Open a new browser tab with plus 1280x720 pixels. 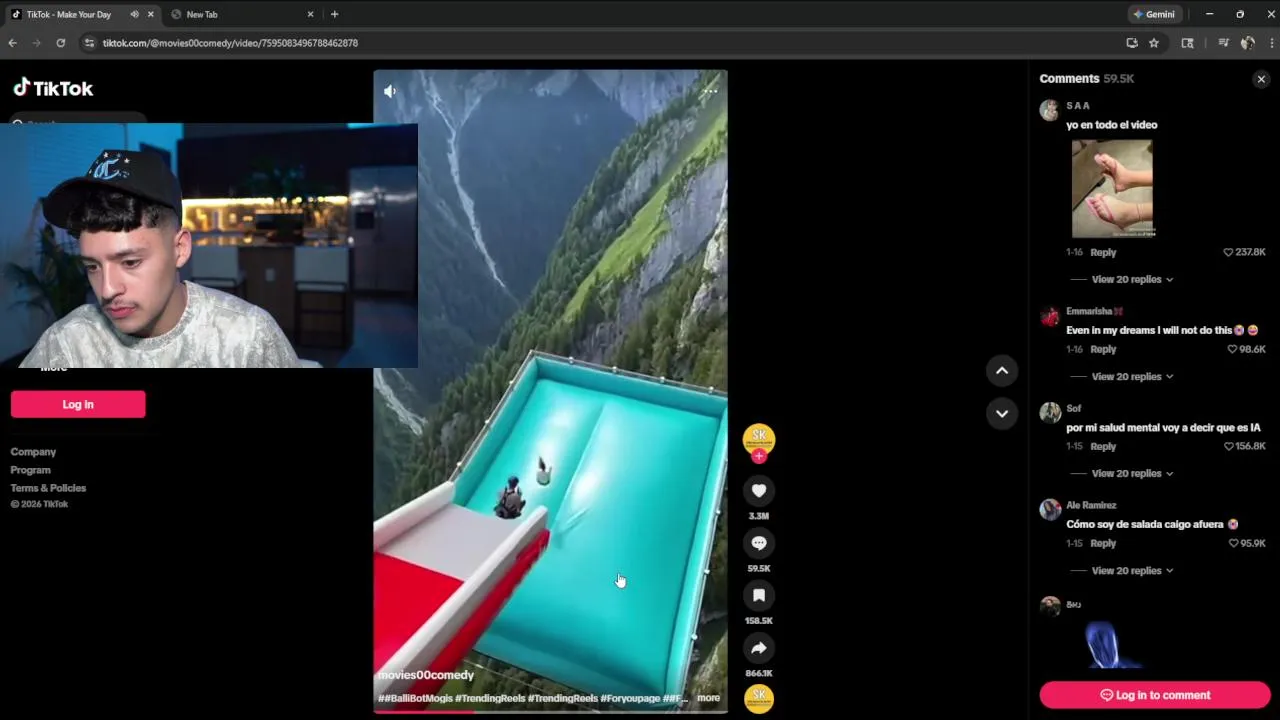tap(334, 14)
